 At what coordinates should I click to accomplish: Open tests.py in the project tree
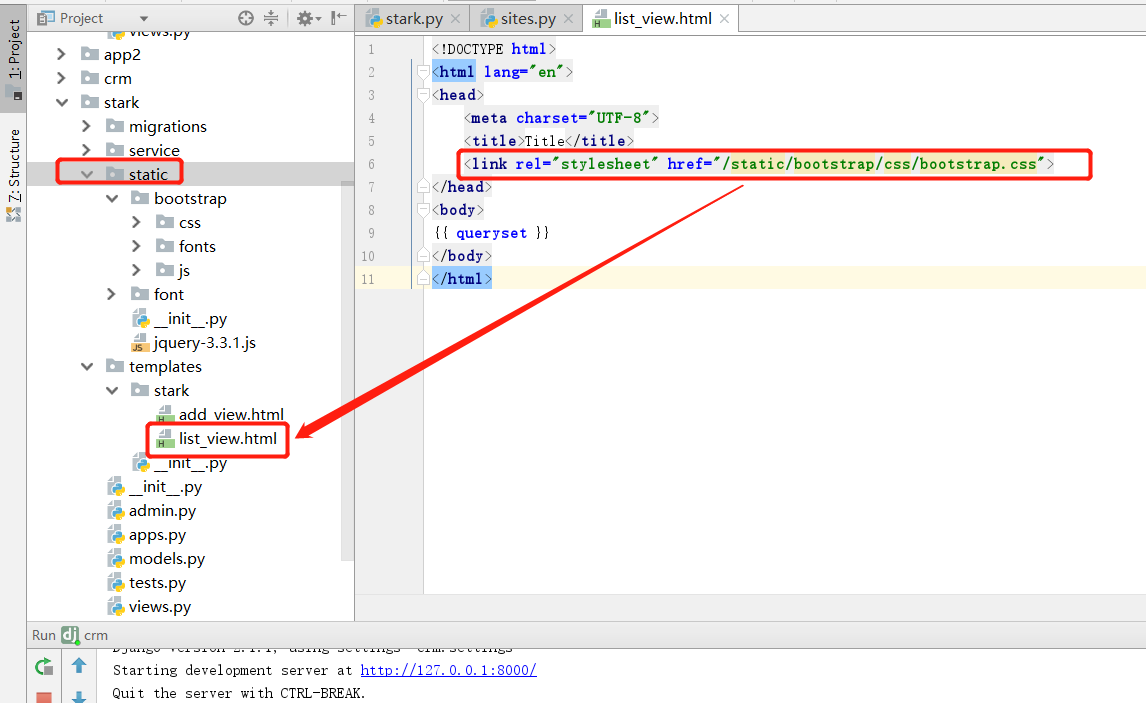coord(157,583)
